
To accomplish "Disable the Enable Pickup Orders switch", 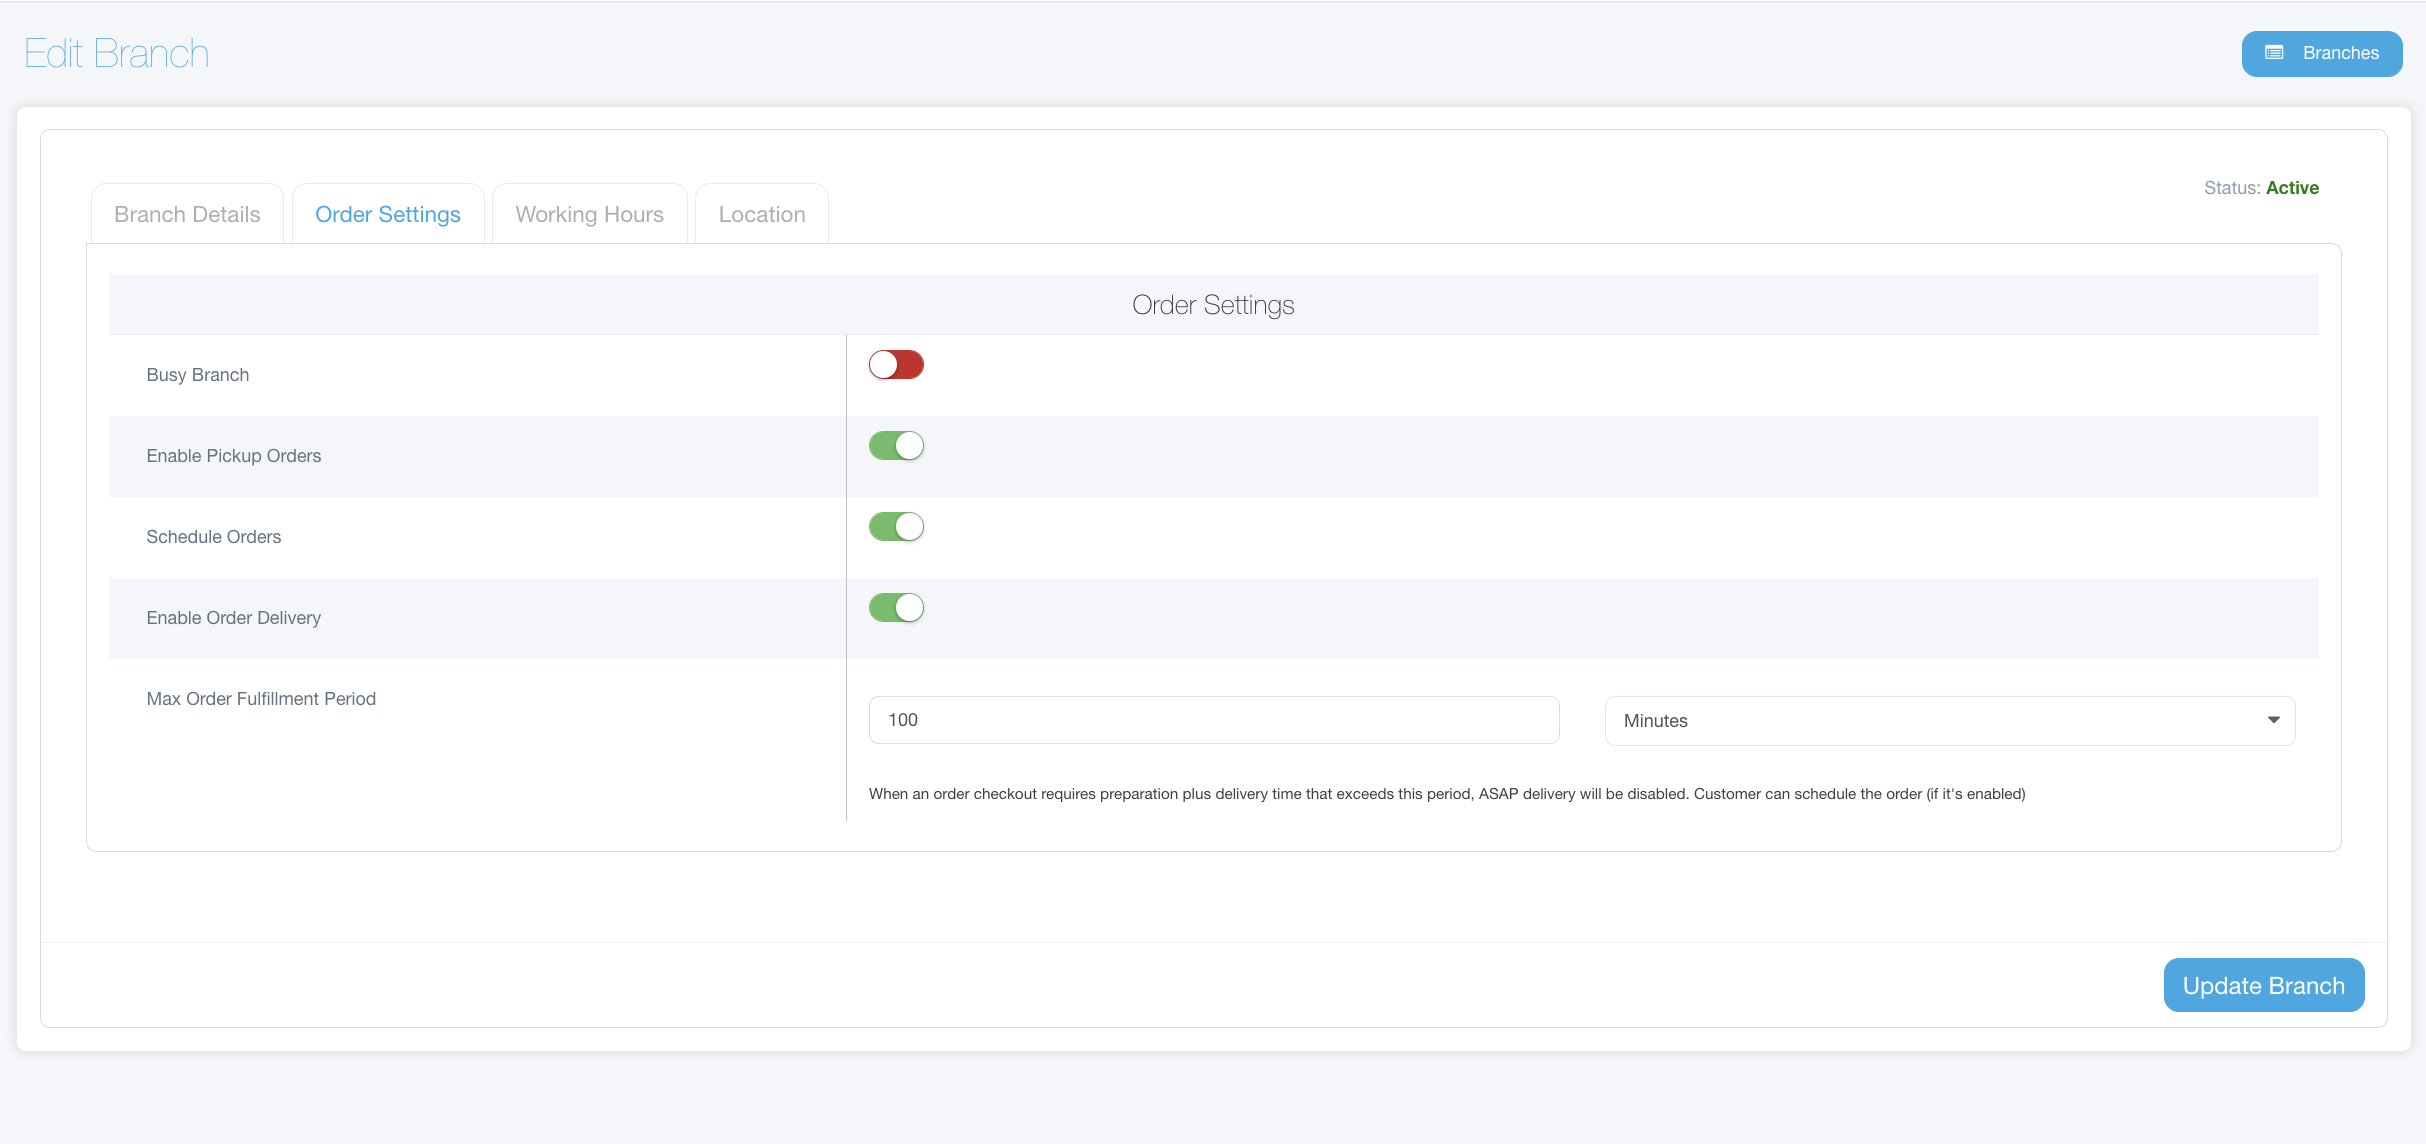I will pos(896,446).
